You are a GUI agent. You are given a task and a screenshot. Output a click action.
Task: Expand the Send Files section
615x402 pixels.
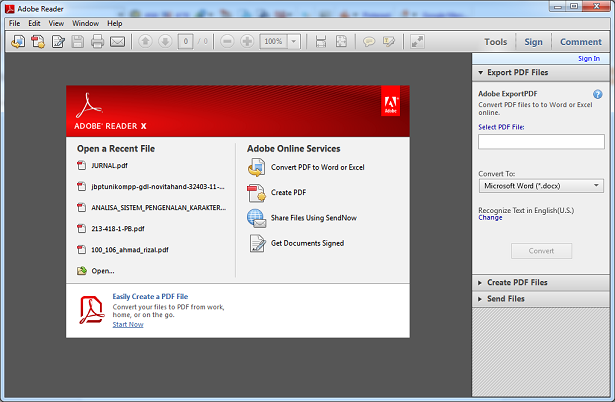(480, 299)
